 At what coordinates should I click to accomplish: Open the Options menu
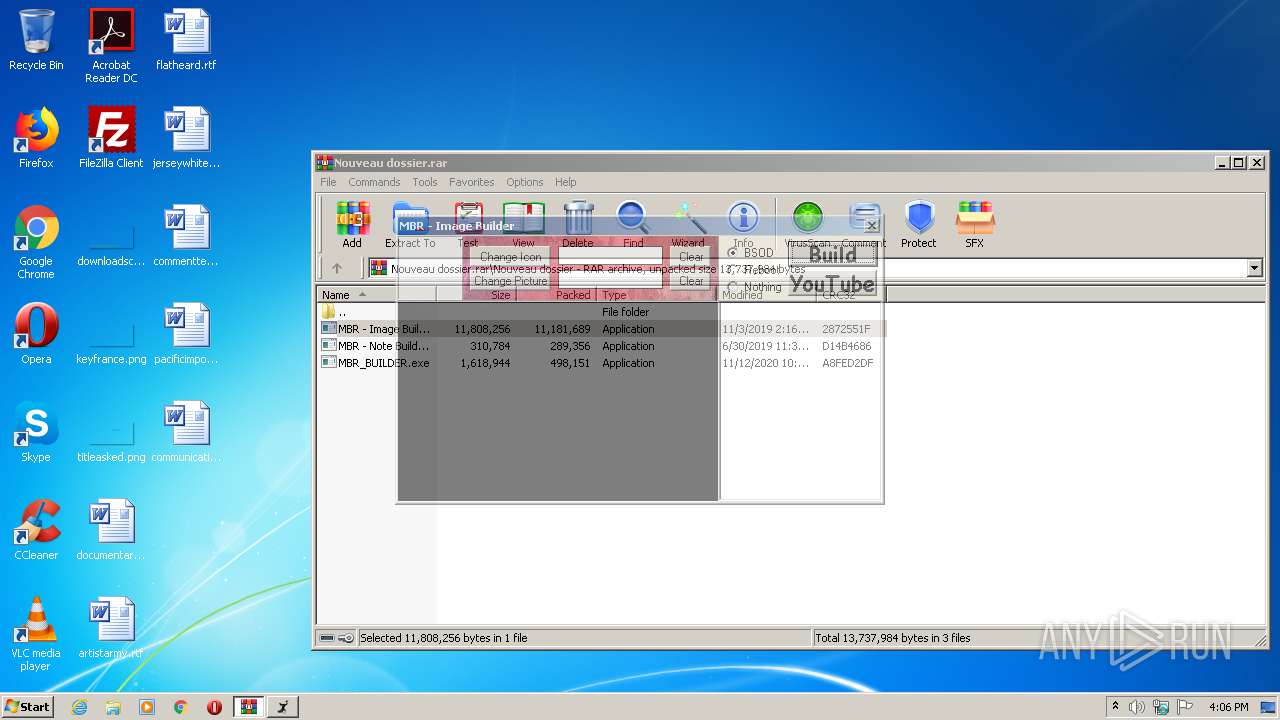pos(524,182)
